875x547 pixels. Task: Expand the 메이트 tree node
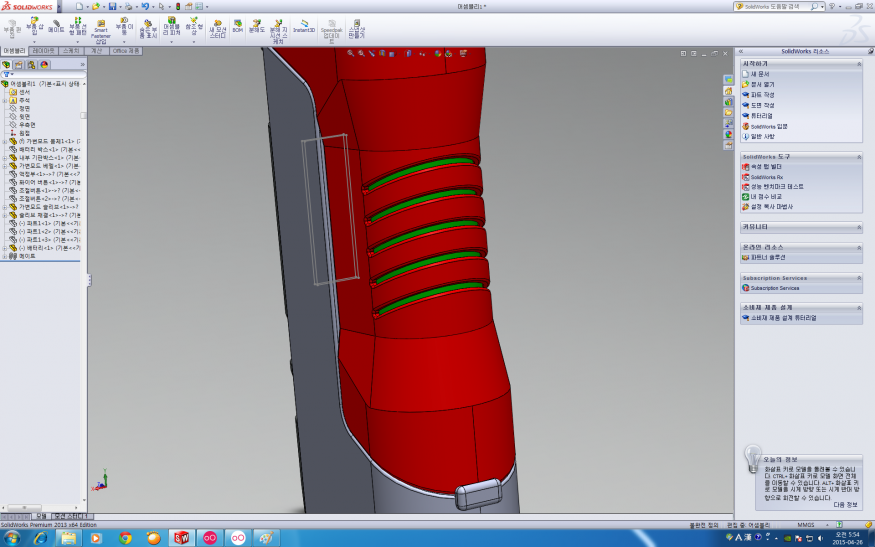click(5, 256)
